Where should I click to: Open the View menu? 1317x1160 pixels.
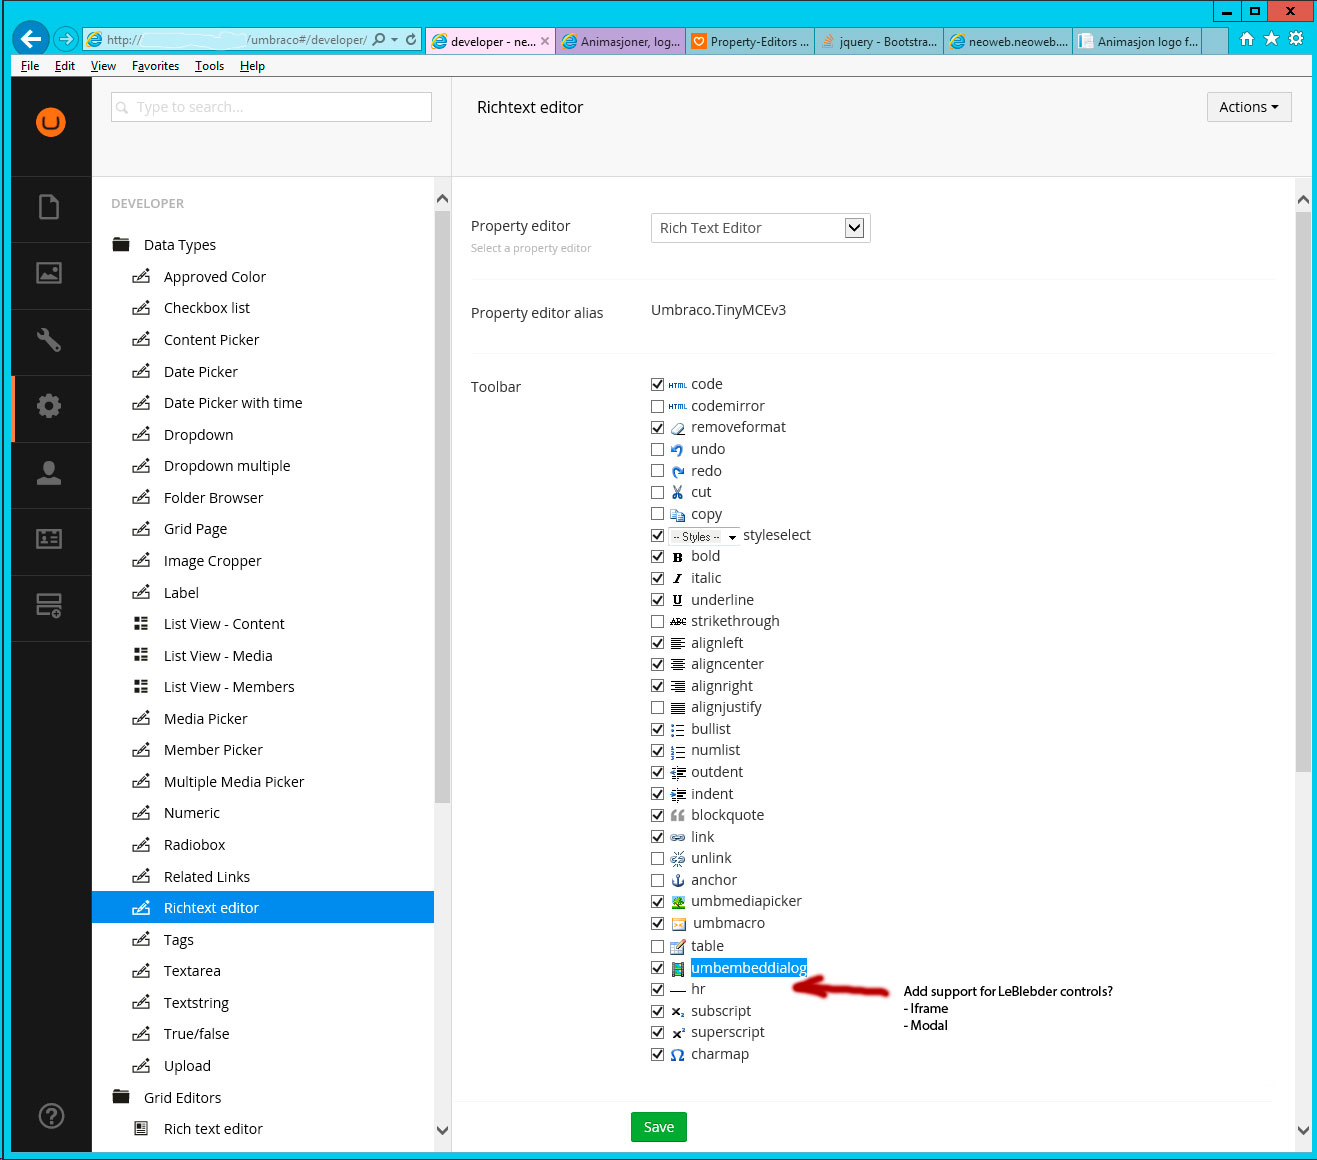[x=103, y=66]
